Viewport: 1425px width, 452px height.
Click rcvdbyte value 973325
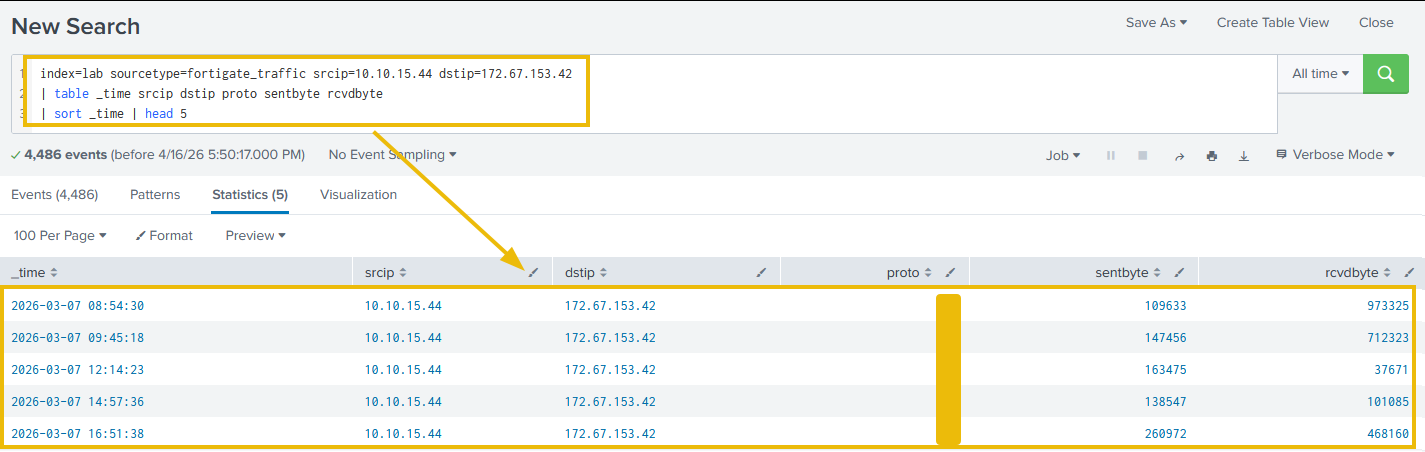1388,306
